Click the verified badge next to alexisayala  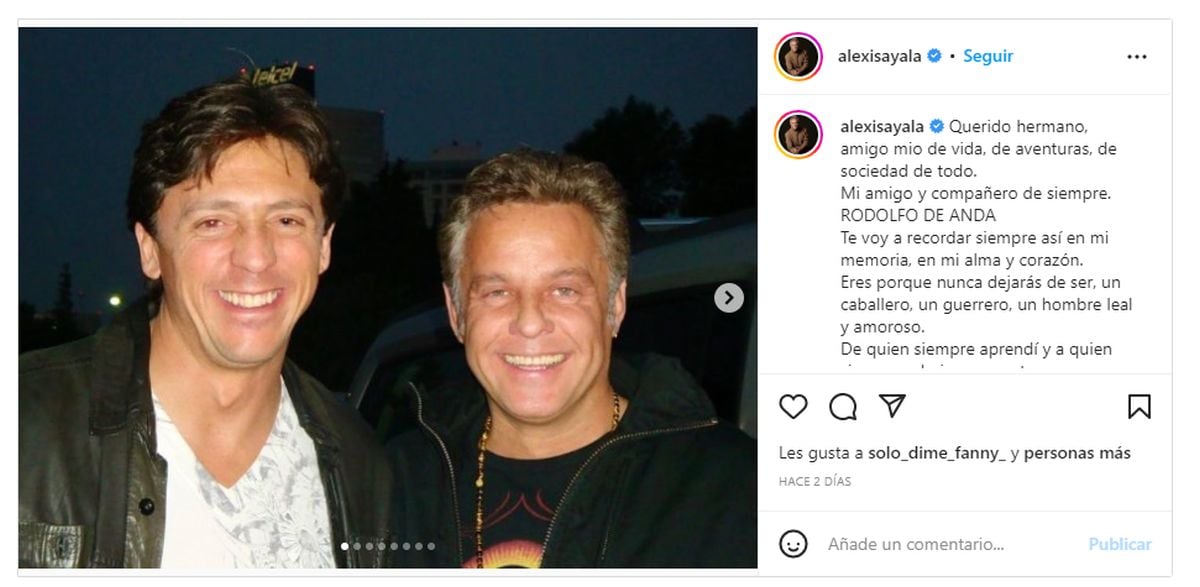933,57
